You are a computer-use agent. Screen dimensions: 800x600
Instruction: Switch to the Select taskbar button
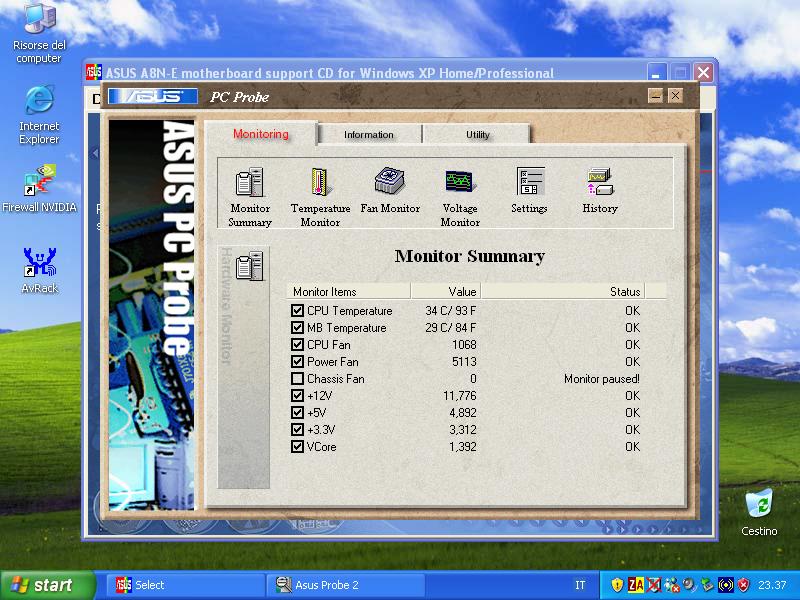pyautogui.click(x=184, y=585)
